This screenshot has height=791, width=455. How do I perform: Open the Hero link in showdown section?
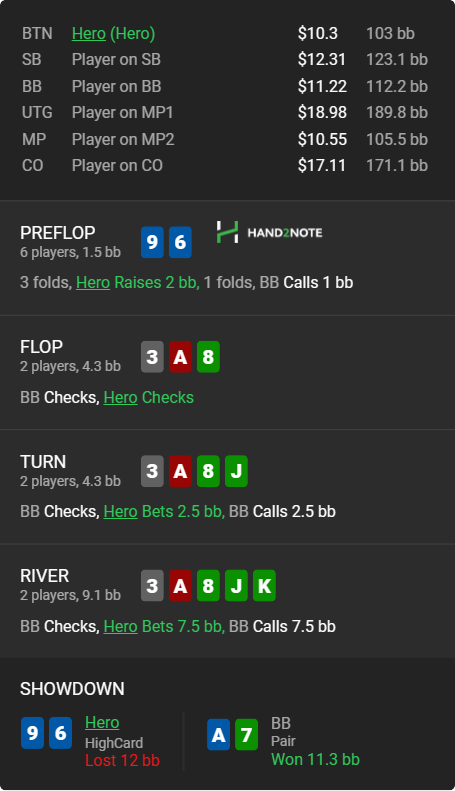(102, 722)
